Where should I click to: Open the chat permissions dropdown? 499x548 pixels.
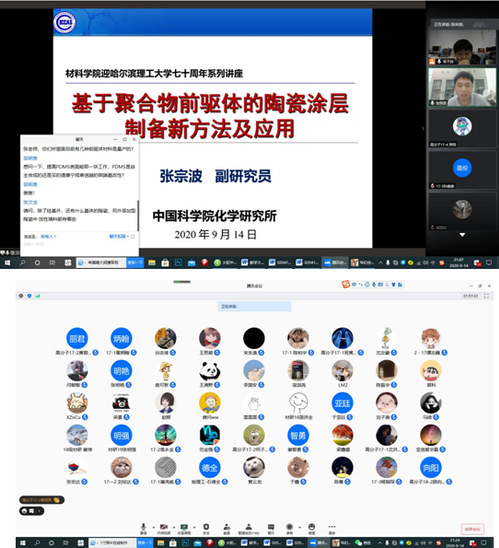(119, 237)
